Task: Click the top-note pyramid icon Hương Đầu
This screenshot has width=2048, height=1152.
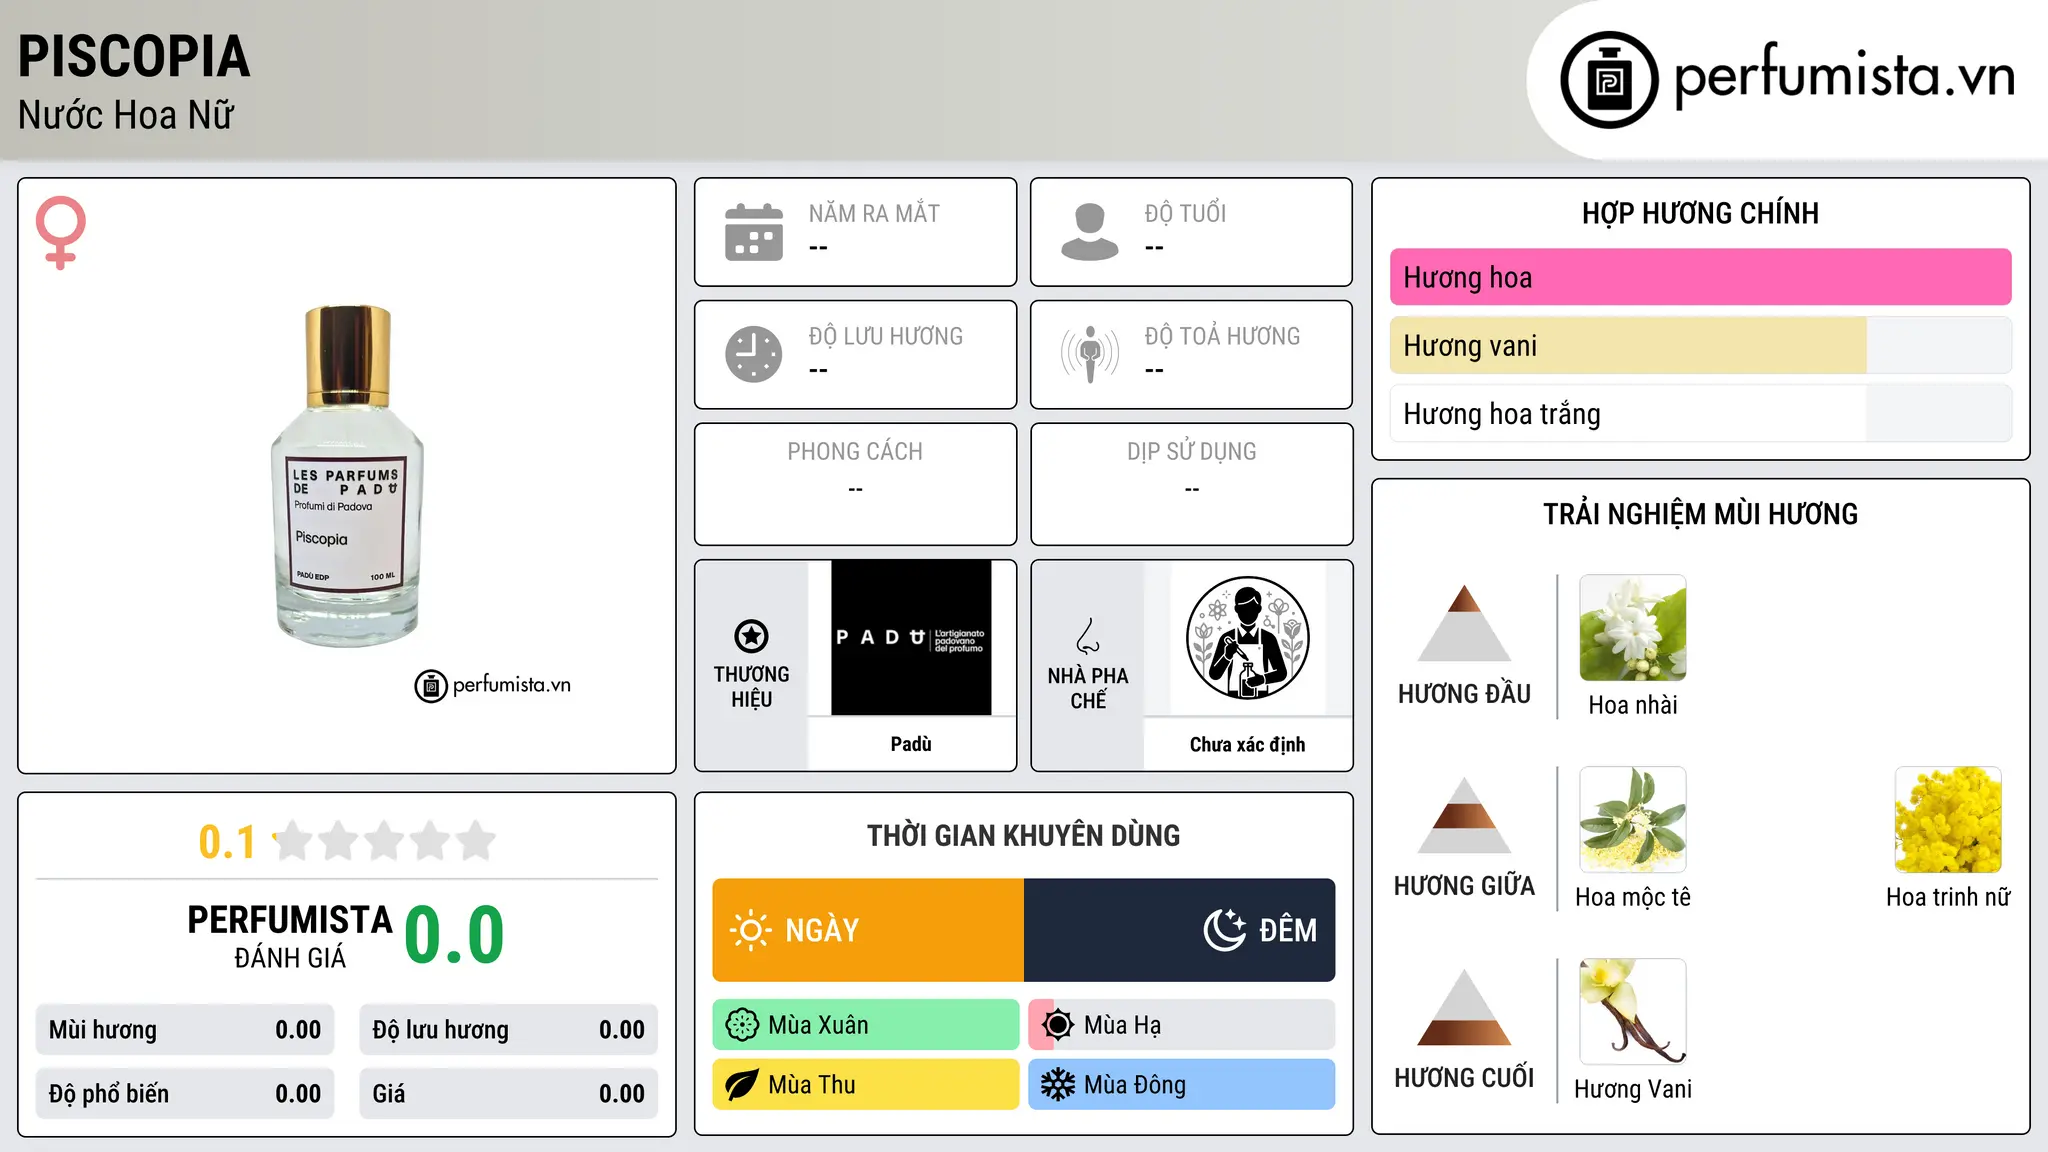Action: click(x=1464, y=623)
